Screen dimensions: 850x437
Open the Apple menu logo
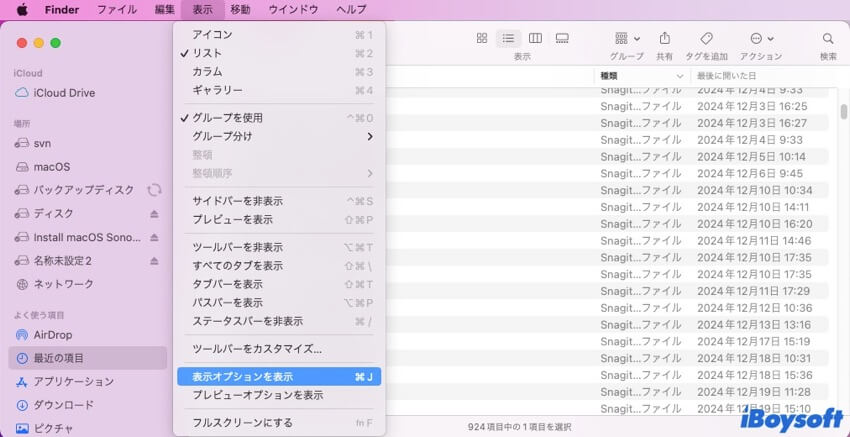coord(21,9)
